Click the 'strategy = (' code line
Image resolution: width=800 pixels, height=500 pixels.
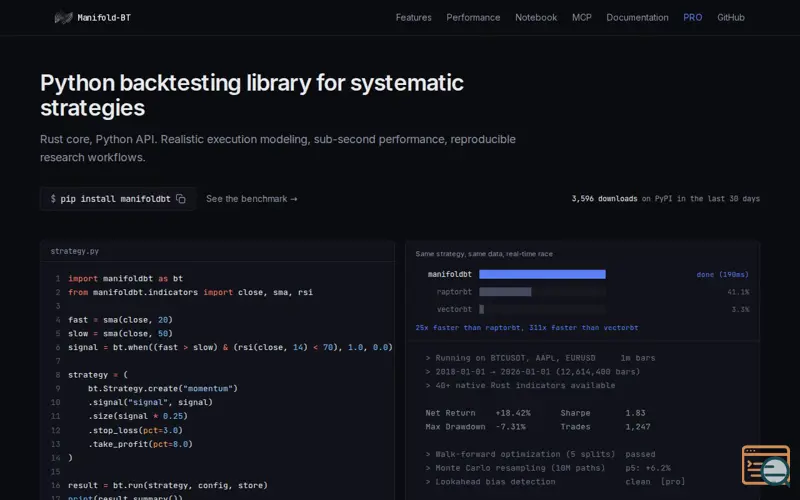98,375
